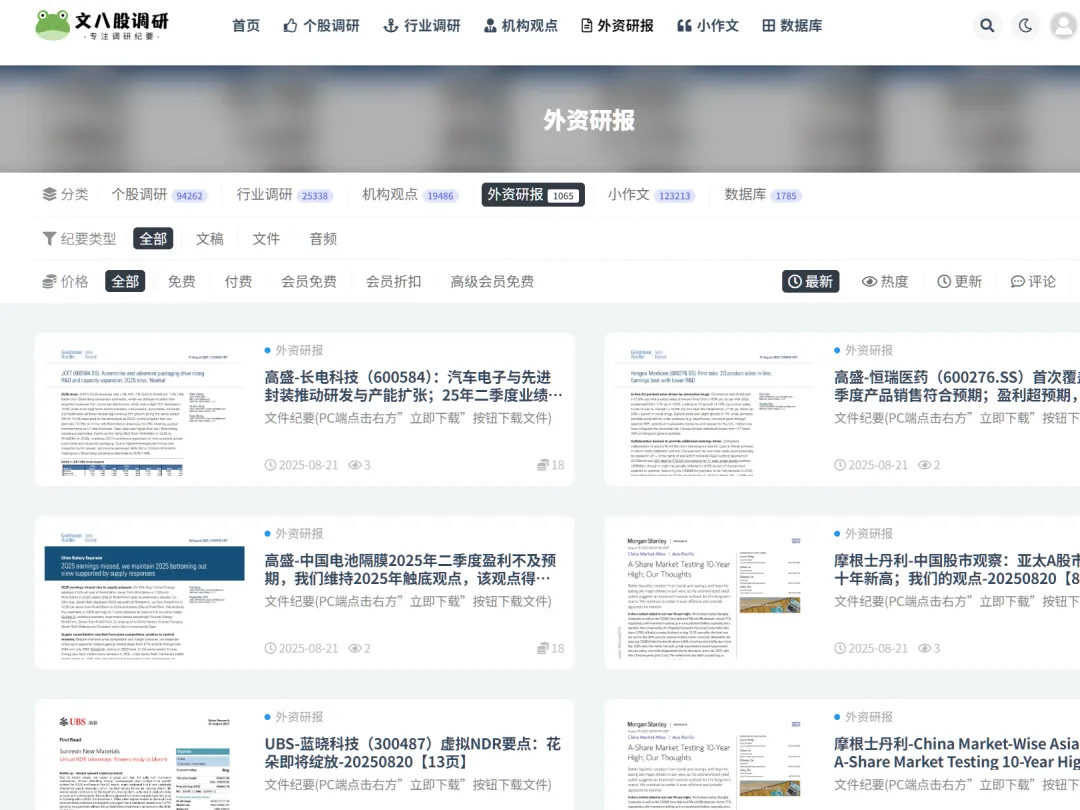The width and height of the screenshot is (1080, 810).
Task: Click 外资研报 tag on 电池隔膜 card
Action: 294,533
